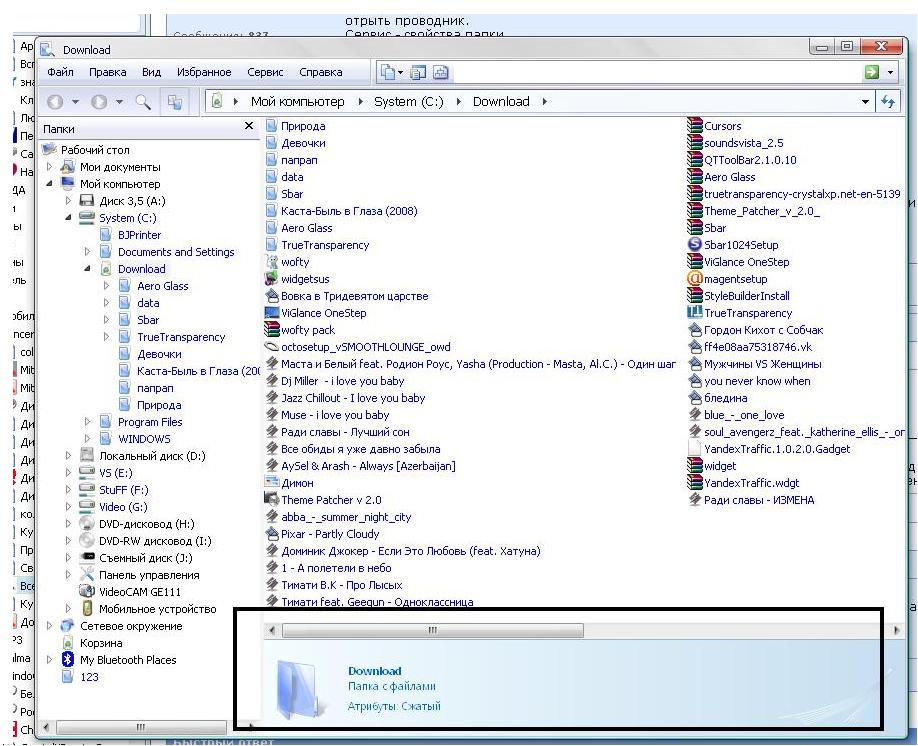Open the Сервис menu

click(265, 72)
